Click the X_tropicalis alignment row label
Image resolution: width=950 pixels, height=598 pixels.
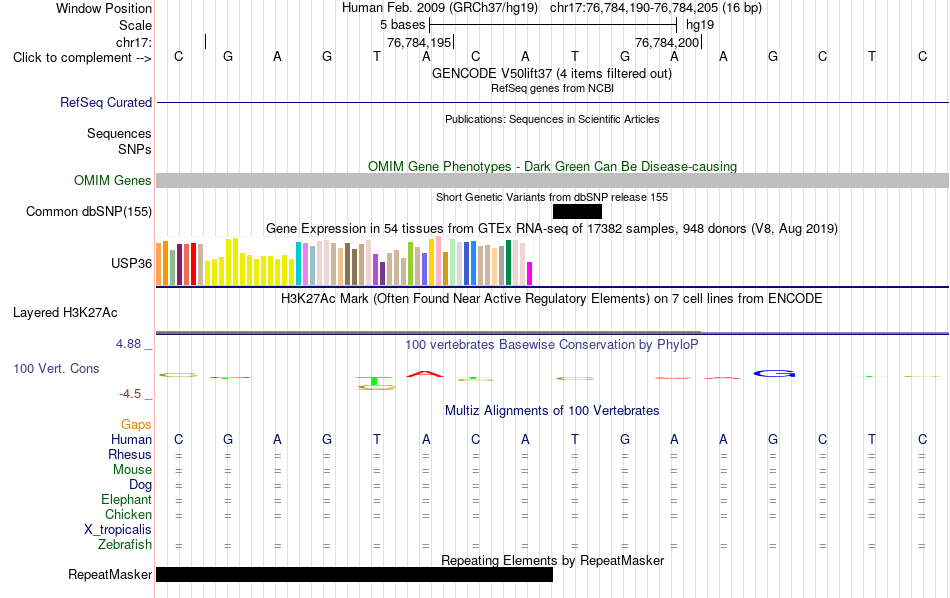click(x=118, y=530)
